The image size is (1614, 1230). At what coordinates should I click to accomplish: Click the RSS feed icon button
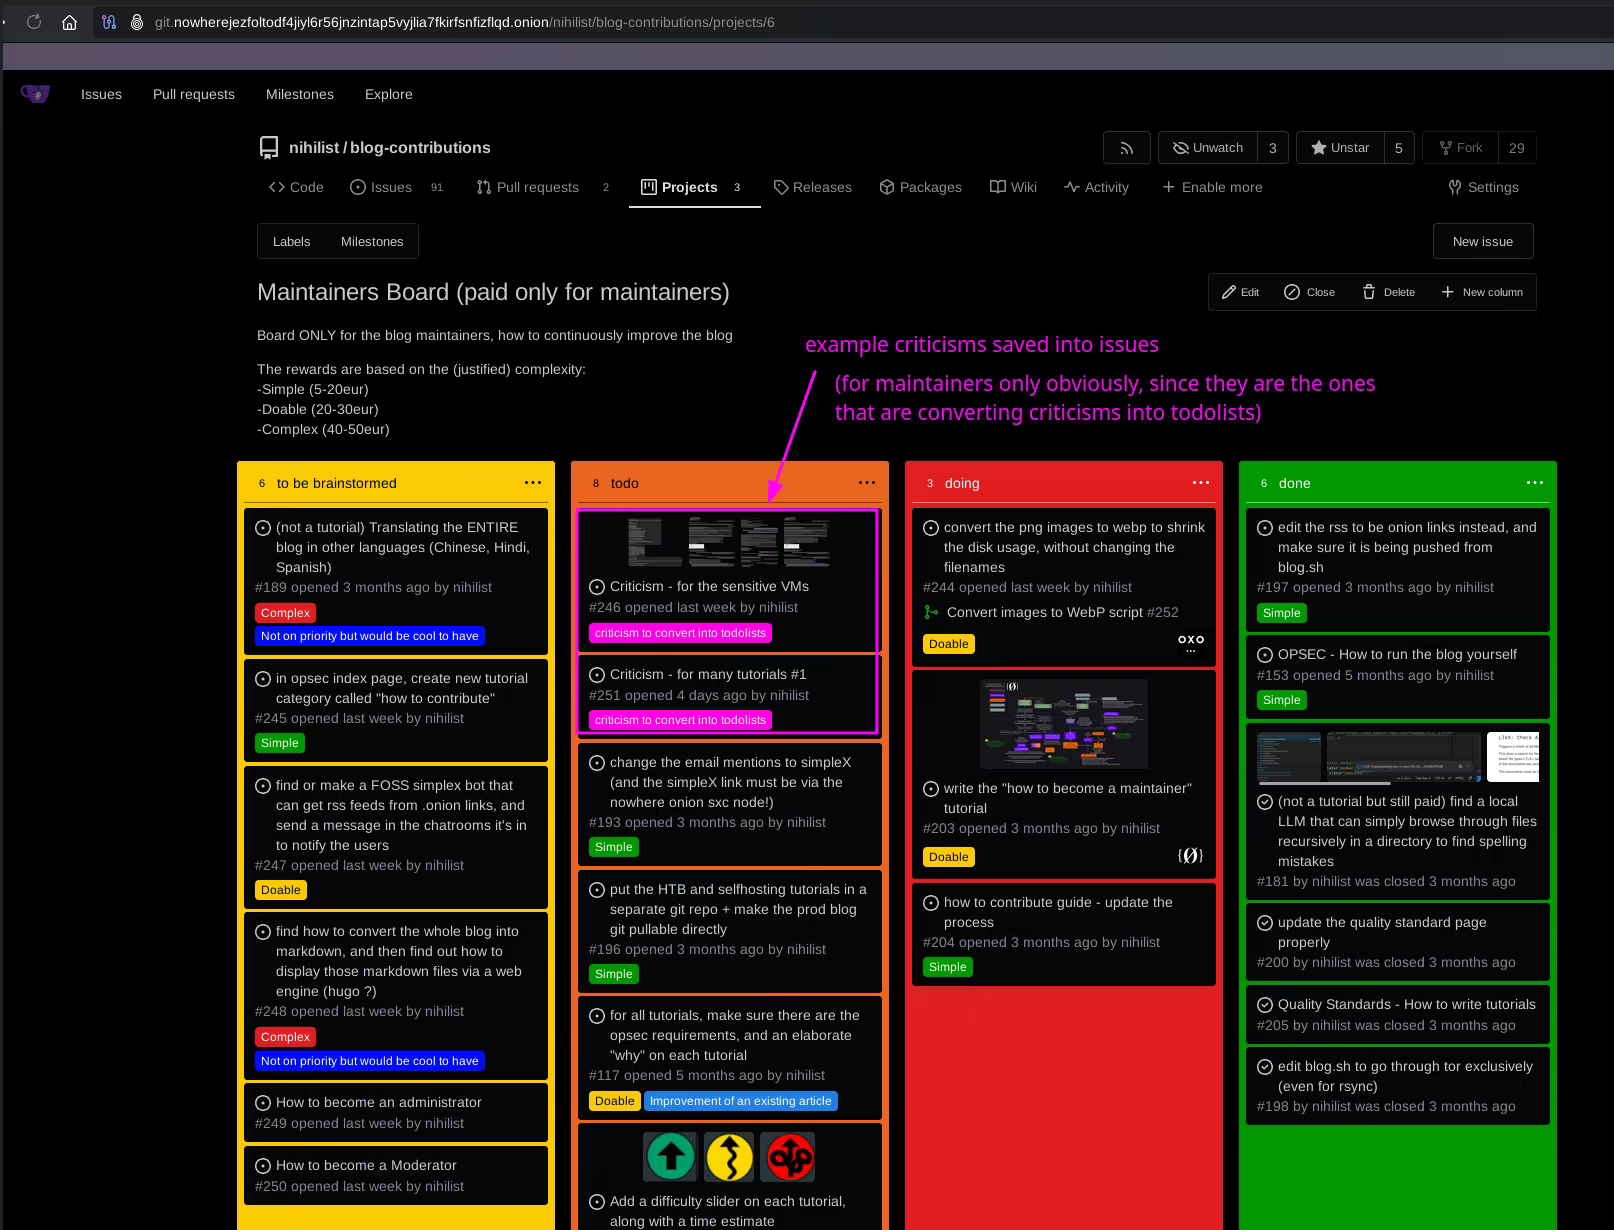(x=1126, y=148)
